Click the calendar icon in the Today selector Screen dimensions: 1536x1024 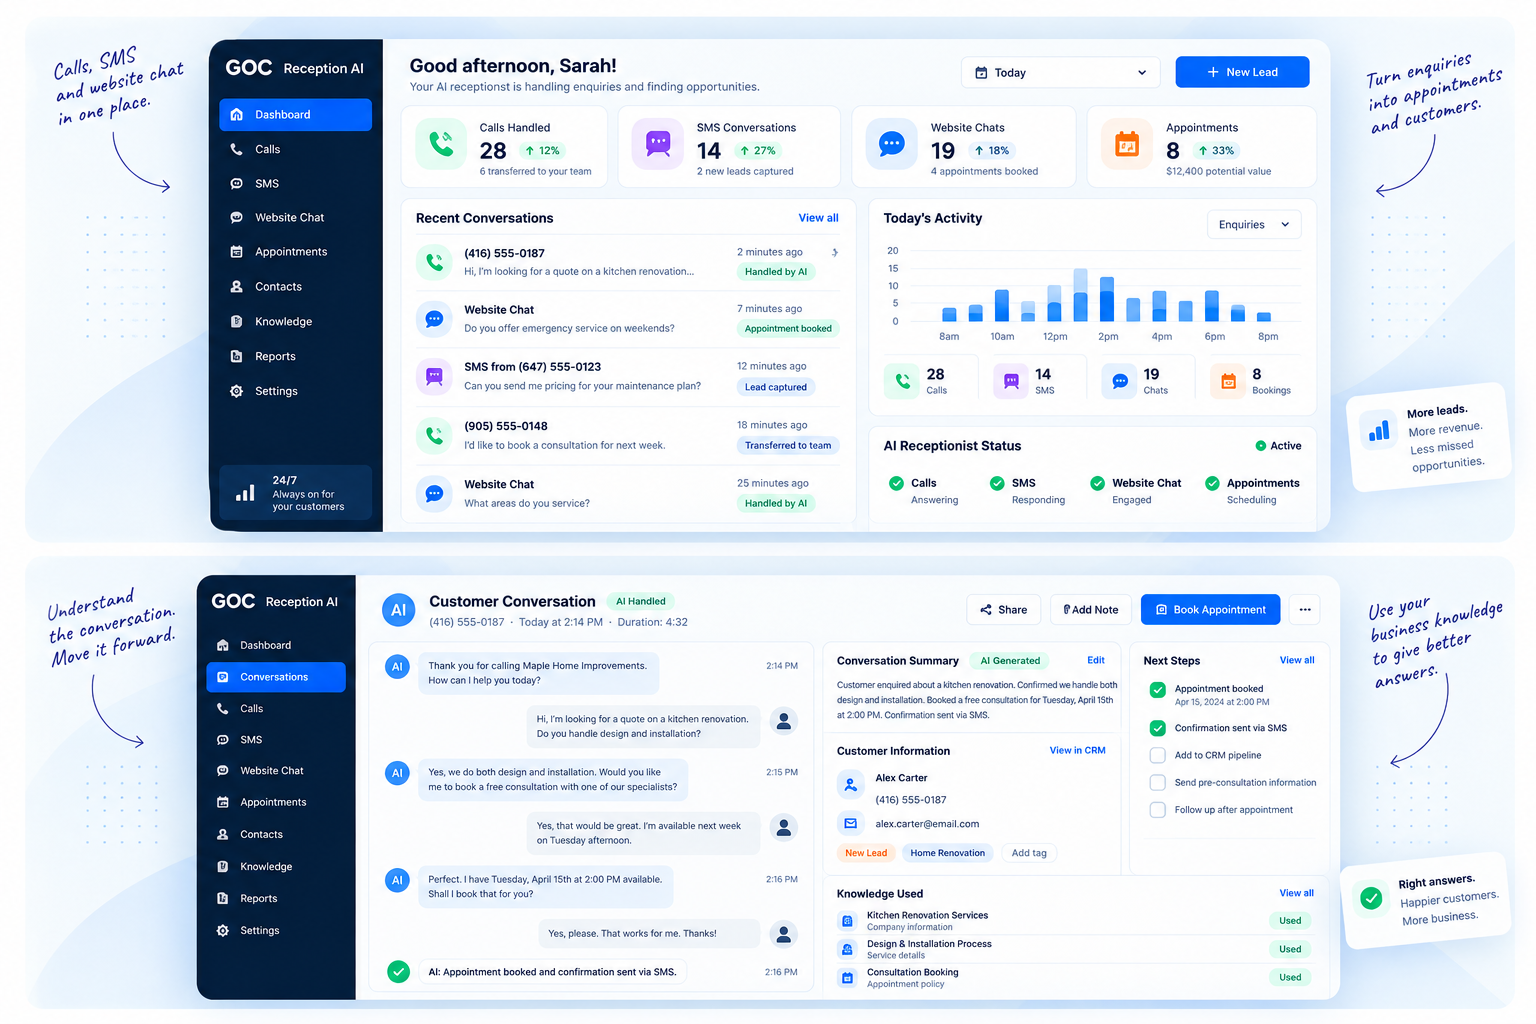click(x=981, y=73)
